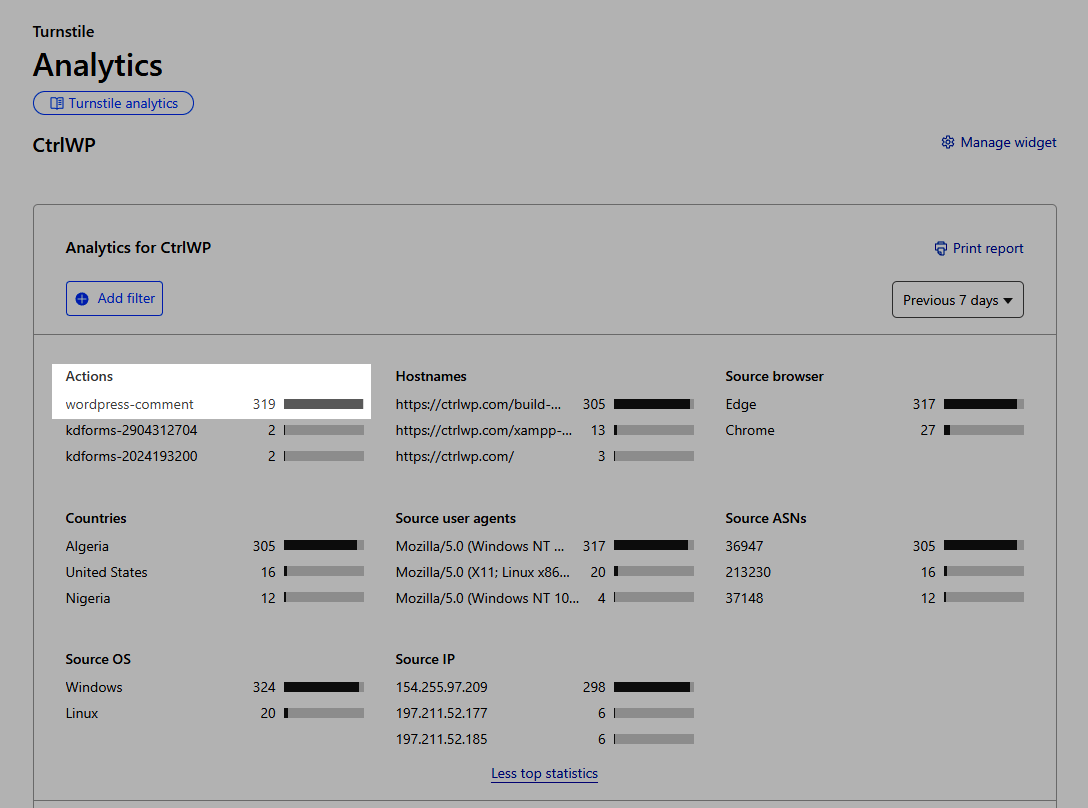Select the https://ctrlwp.com/ hostname
1088x808 pixels.
(455, 456)
